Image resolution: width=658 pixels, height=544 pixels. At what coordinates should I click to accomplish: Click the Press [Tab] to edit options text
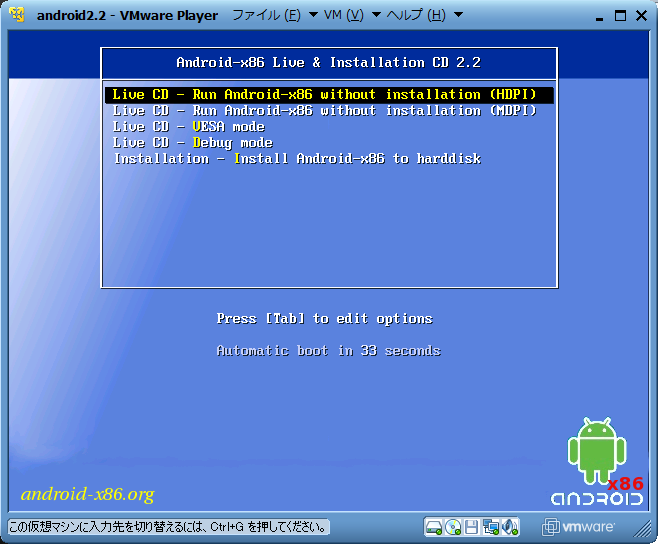pyautogui.click(x=324, y=319)
